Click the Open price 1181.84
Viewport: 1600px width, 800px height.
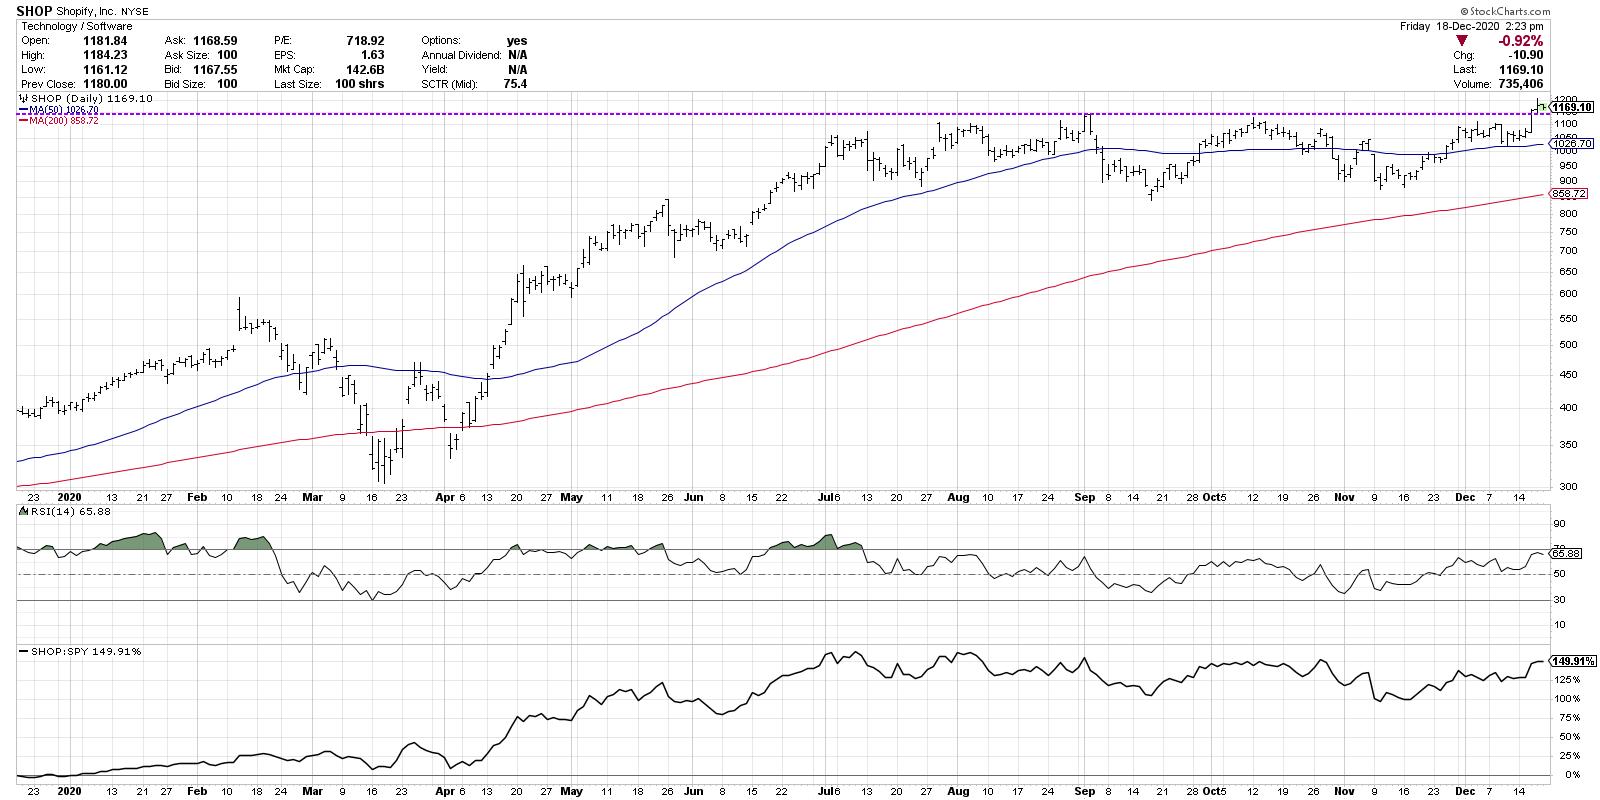pyautogui.click(x=105, y=41)
